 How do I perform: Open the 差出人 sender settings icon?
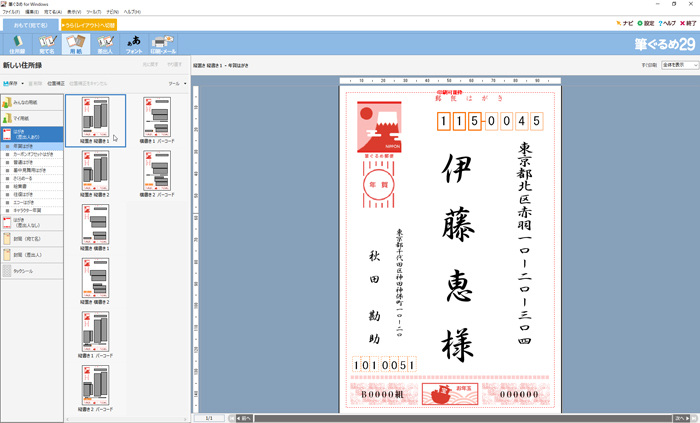click(105, 43)
